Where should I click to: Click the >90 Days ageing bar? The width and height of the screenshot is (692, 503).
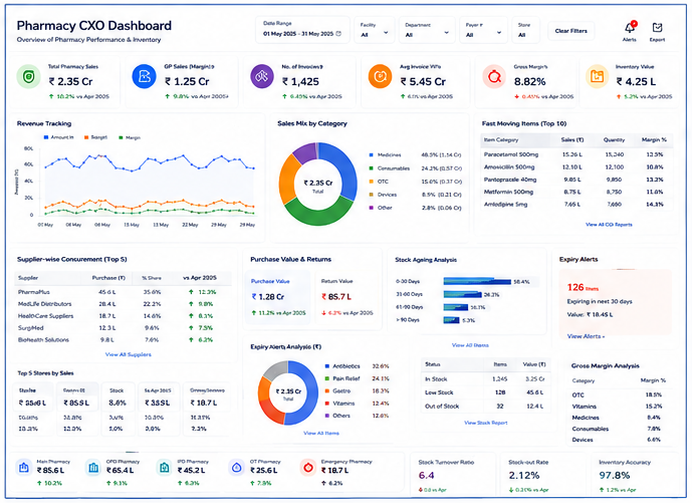pos(451,320)
